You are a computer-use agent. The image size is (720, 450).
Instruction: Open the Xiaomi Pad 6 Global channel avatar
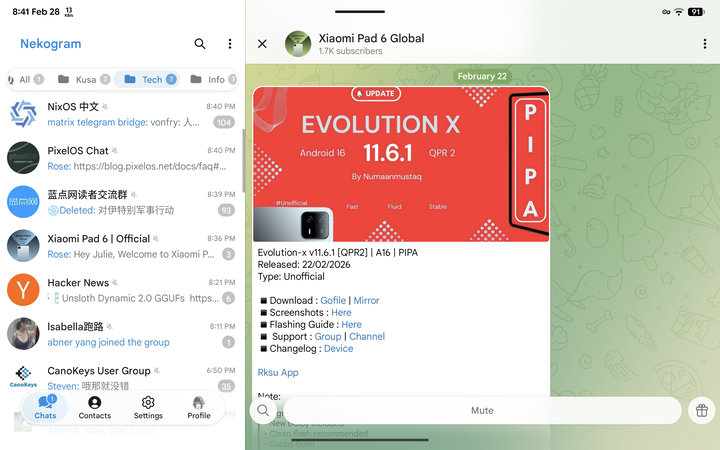tap(298, 44)
